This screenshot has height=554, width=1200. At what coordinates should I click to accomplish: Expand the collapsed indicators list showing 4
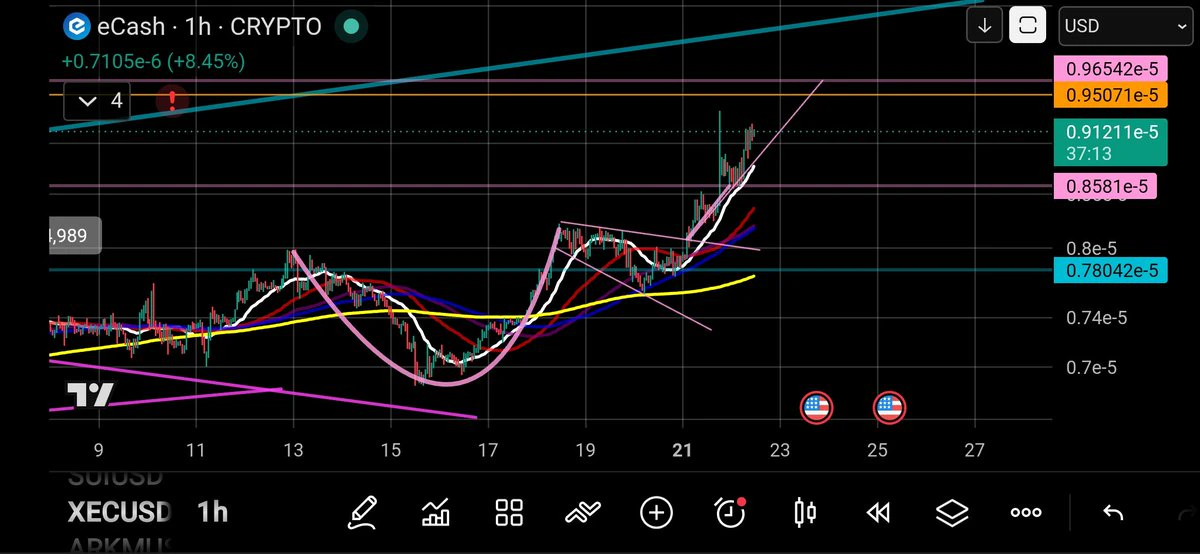[x=97, y=101]
